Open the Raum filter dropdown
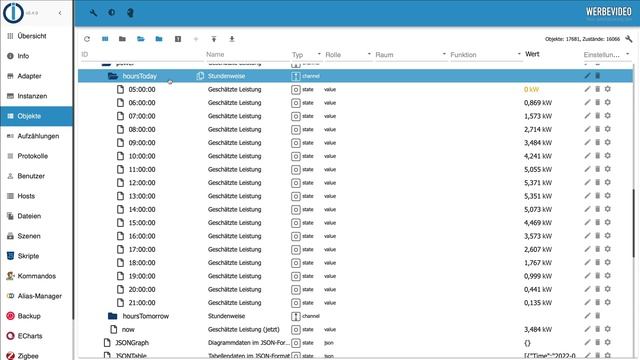The image size is (640, 360). coord(411,55)
